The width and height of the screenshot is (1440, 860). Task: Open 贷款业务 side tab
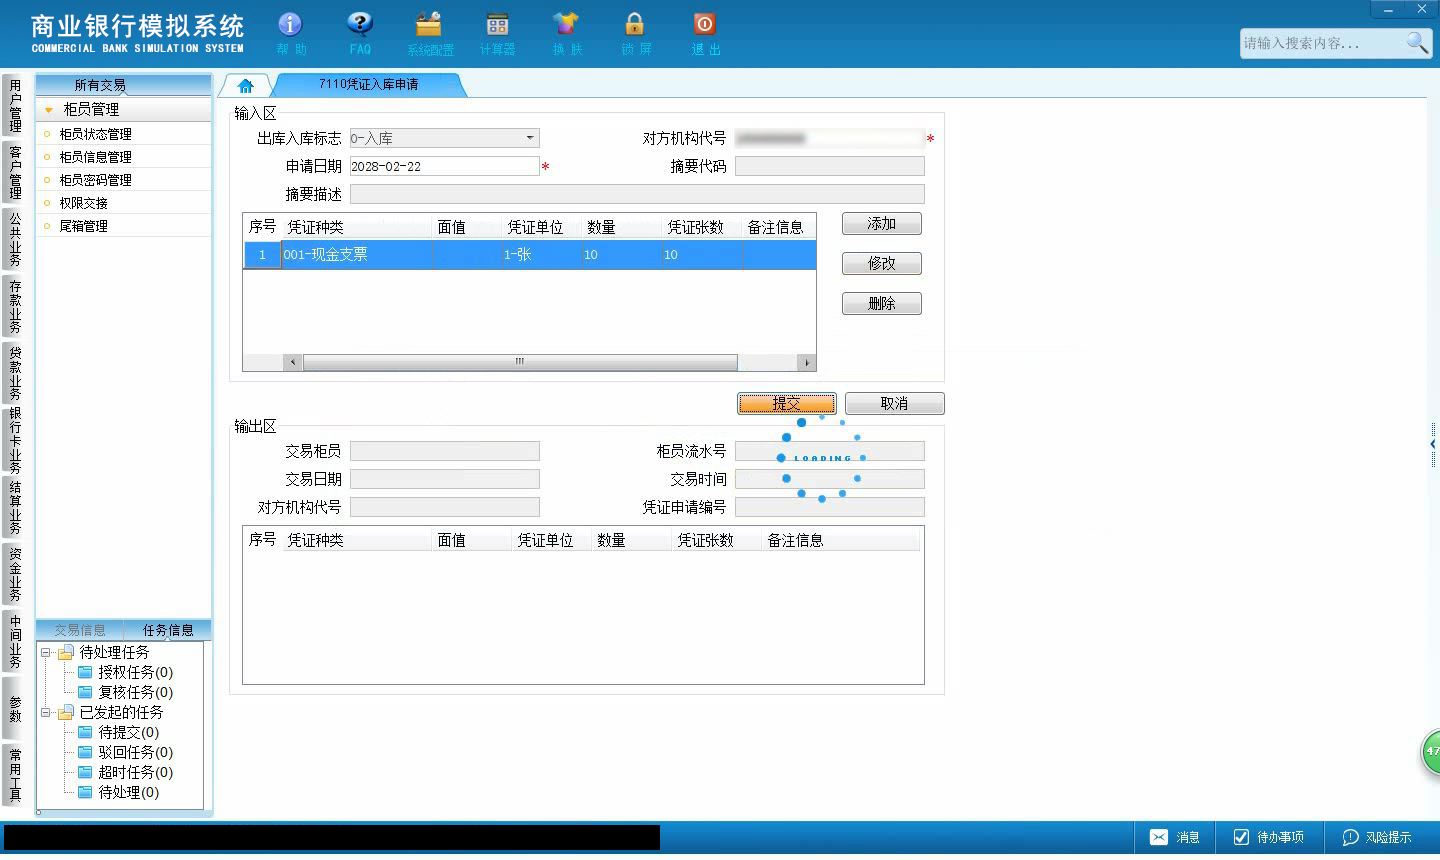tap(15, 373)
